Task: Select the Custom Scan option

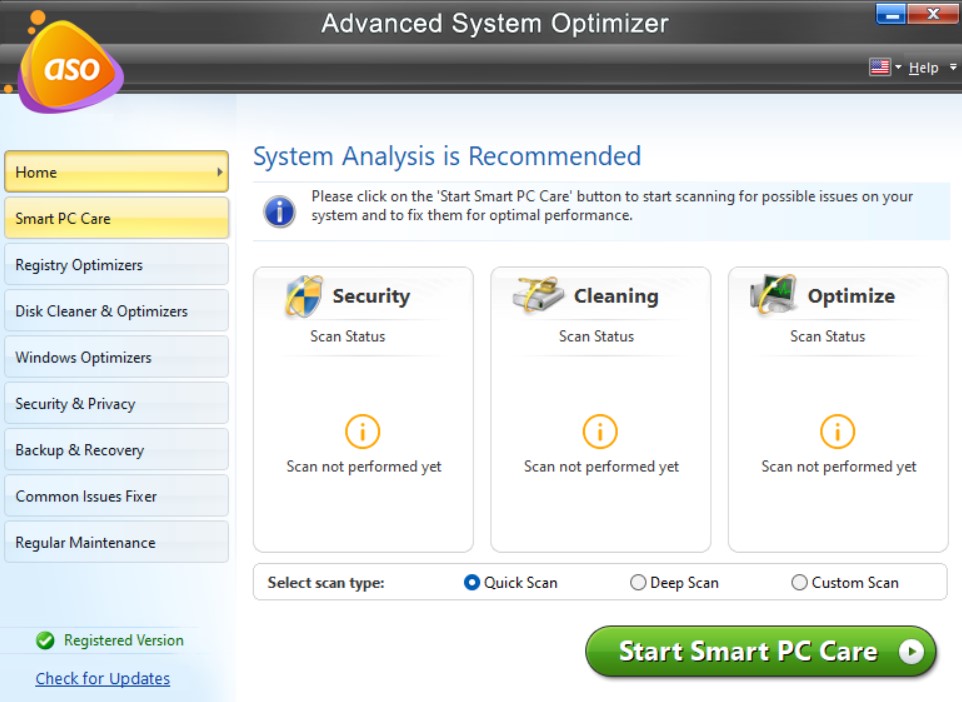Action: pyautogui.click(x=799, y=582)
